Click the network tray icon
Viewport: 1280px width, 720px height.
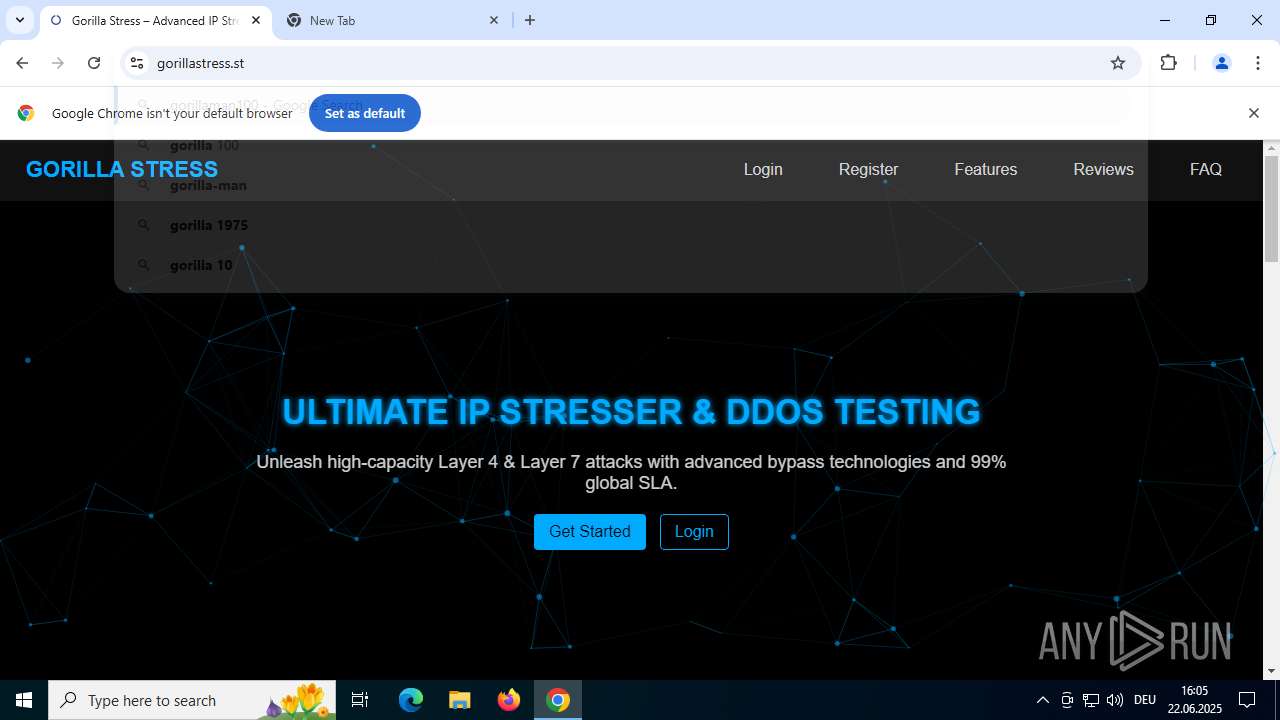click(1091, 700)
